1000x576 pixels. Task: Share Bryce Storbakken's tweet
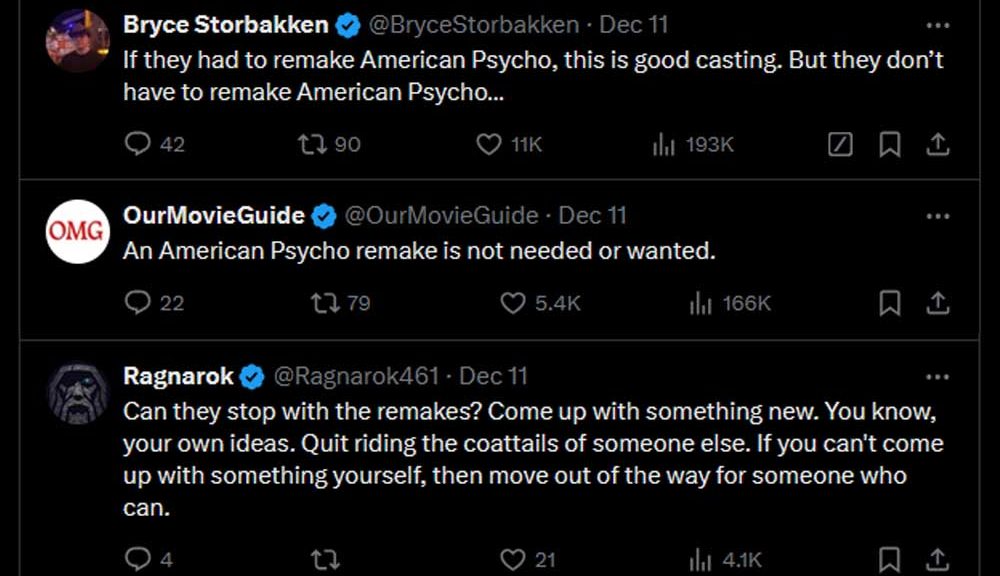tap(937, 145)
